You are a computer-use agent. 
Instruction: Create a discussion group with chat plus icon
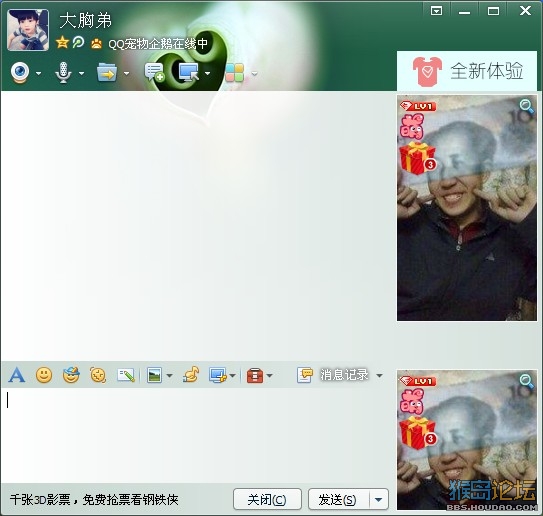[x=154, y=72]
